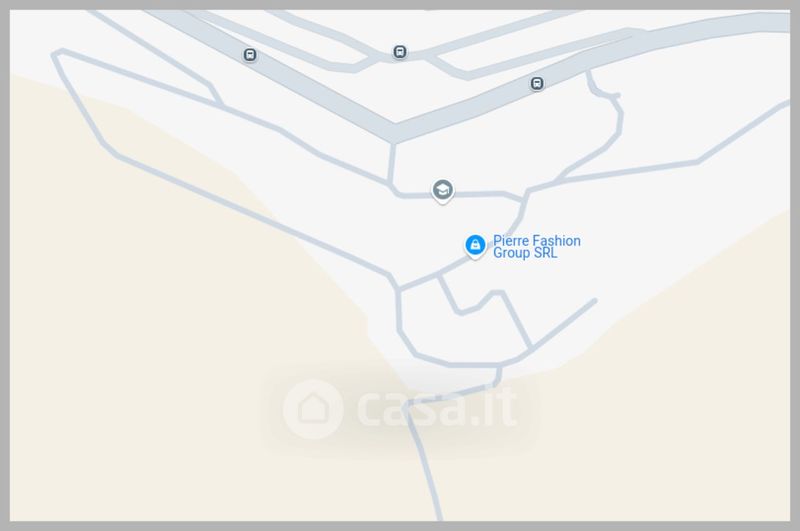Screen dimensions: 800x531
Task: Click the road junction east of school marker
Action: point(524,196)
